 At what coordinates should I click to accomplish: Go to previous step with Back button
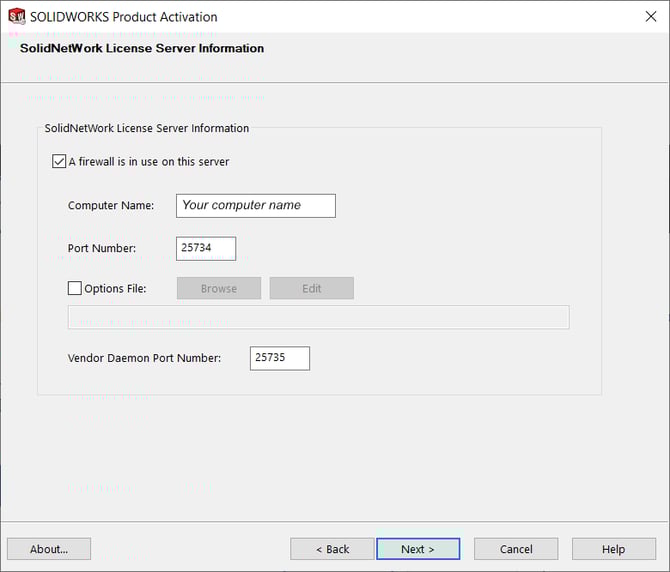click(x=332, y=549)
